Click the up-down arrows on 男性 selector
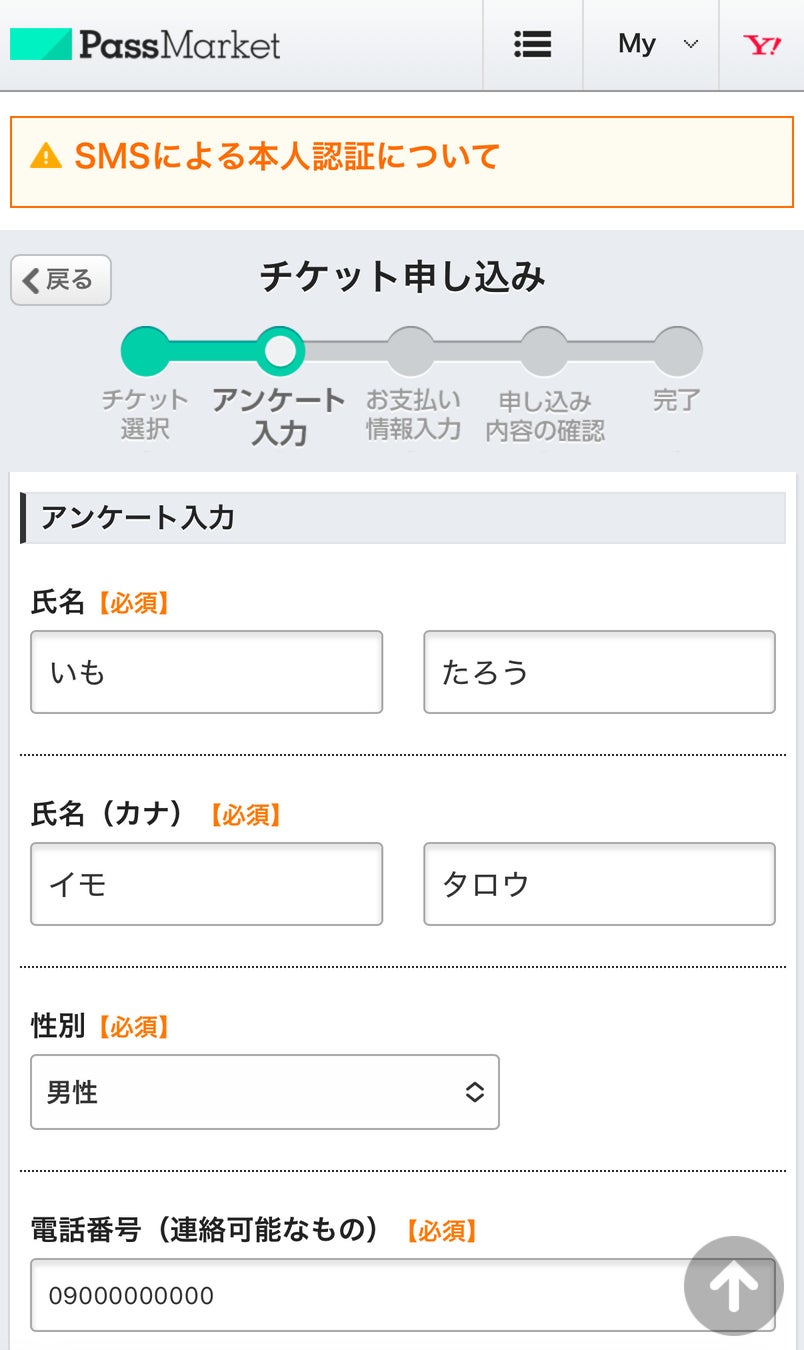This screenshot has height=1350, width=804. tap(474, 1092)
